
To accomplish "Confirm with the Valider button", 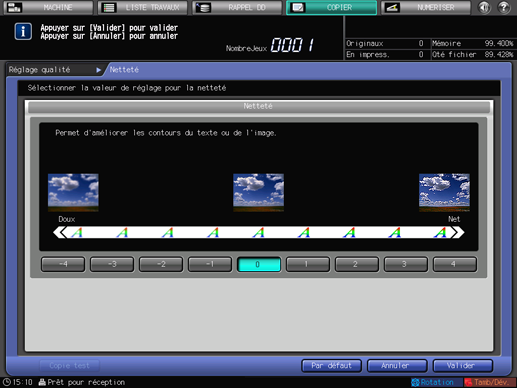I will pyautogui.click(x=463, y=366).
